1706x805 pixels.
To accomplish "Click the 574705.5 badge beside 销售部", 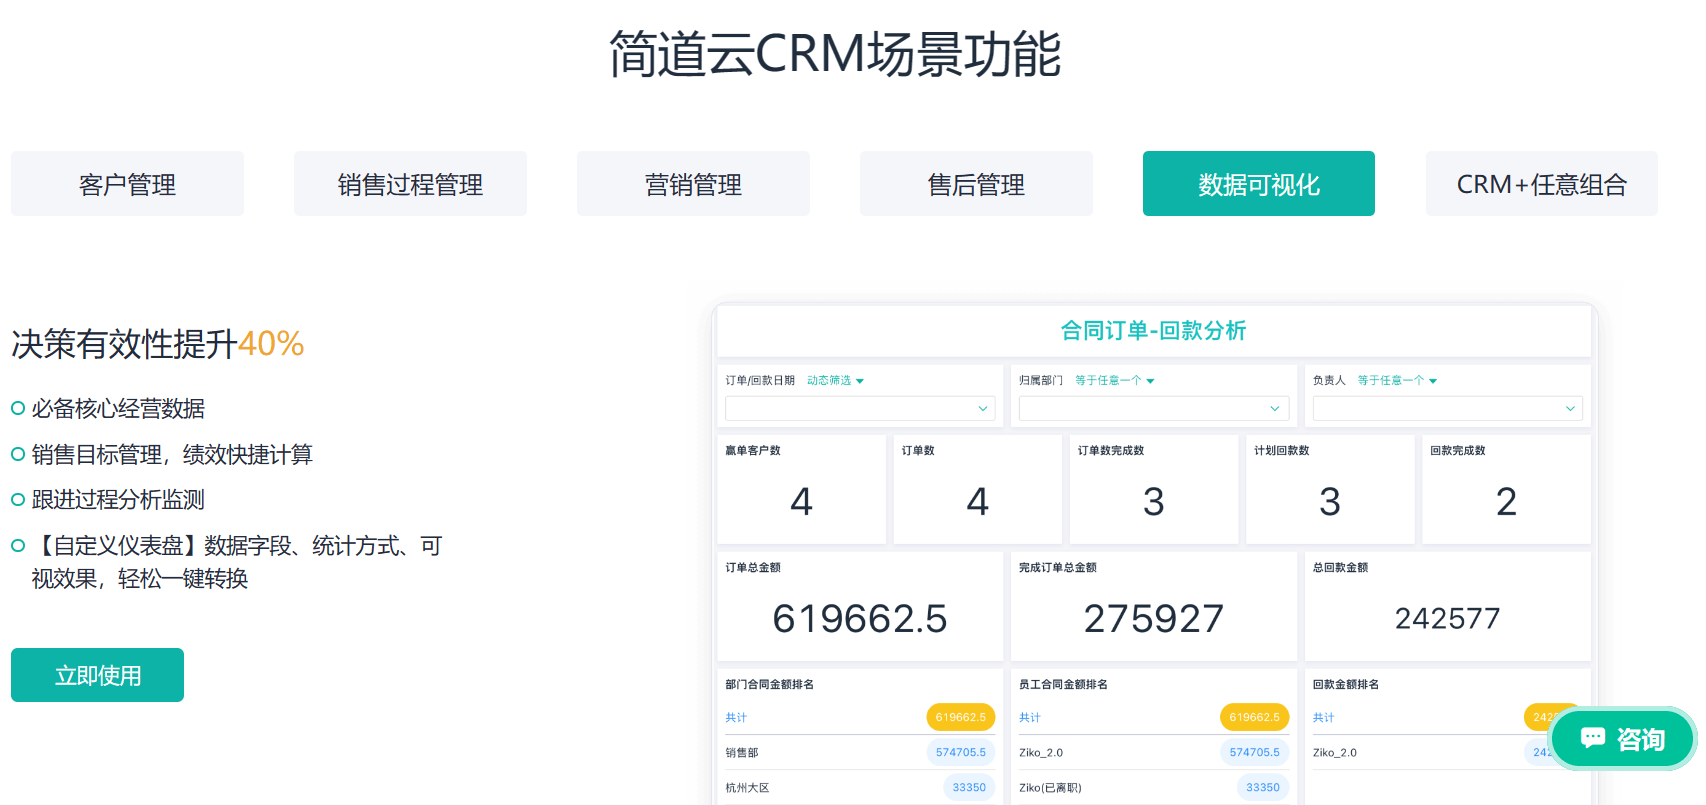I will [961, 752].
